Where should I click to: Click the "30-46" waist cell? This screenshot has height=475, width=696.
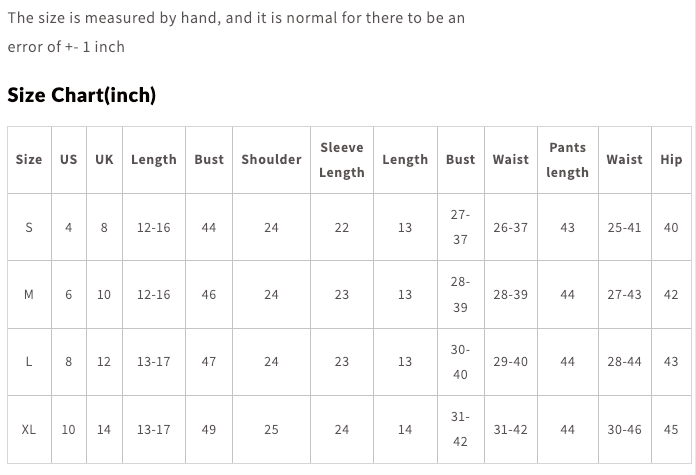point(624,429)
